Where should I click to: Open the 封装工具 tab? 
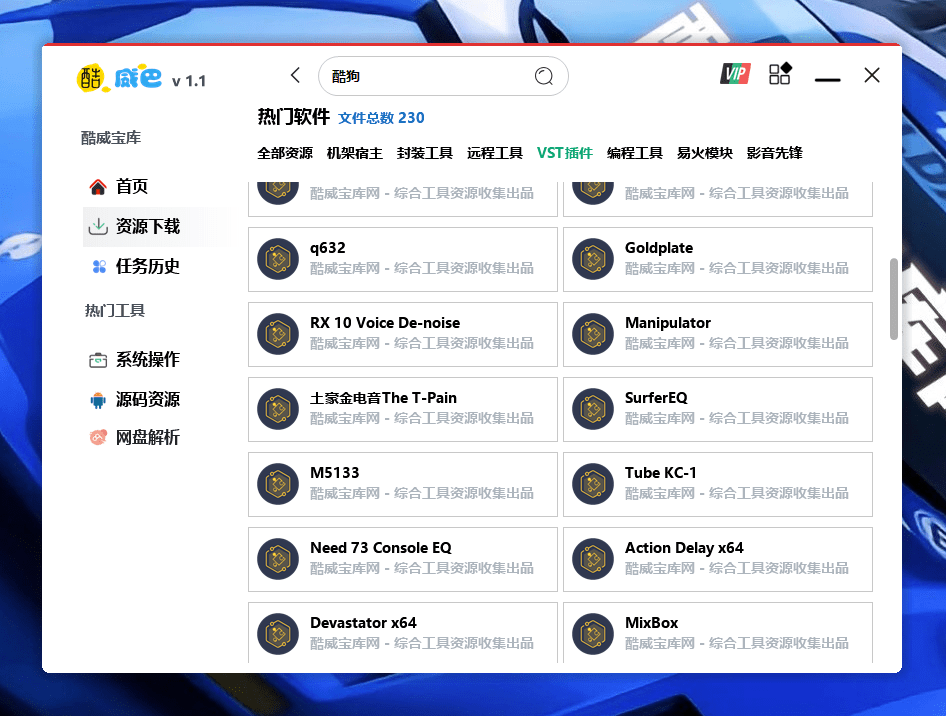pos(425,153)
